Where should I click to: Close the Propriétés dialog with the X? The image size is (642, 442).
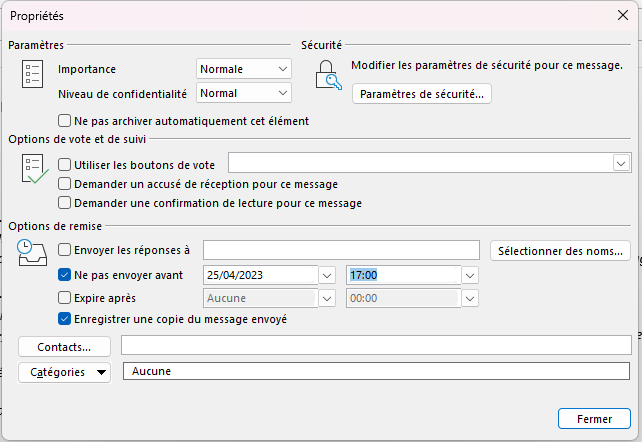click(x=623, y=14)
